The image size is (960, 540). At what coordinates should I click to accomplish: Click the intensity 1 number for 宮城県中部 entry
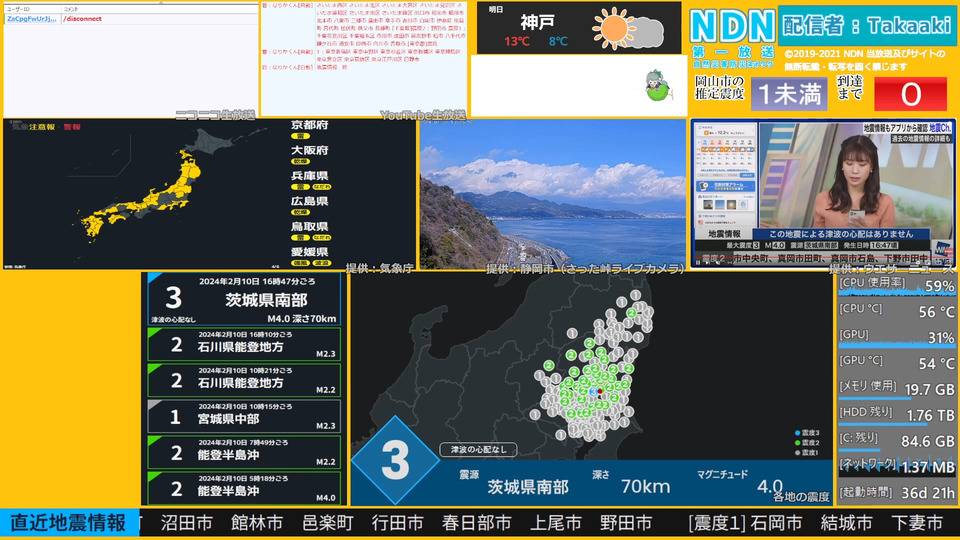[x=175, y=418]
